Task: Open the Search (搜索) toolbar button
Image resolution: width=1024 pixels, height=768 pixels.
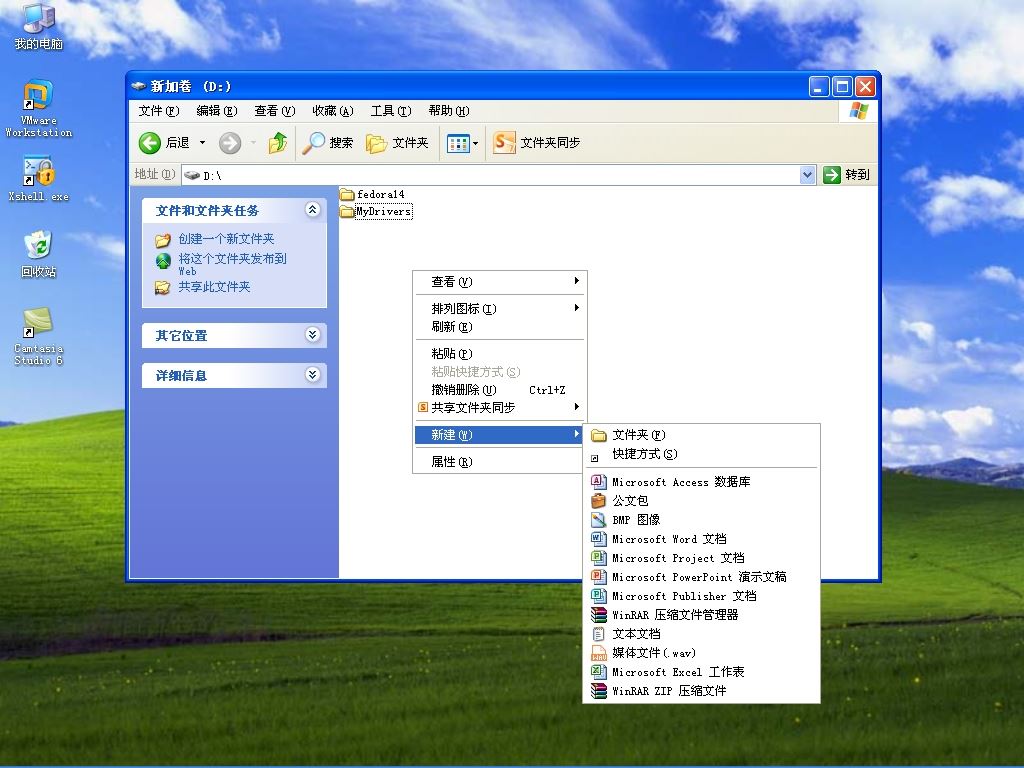Action: coord(328,143)
